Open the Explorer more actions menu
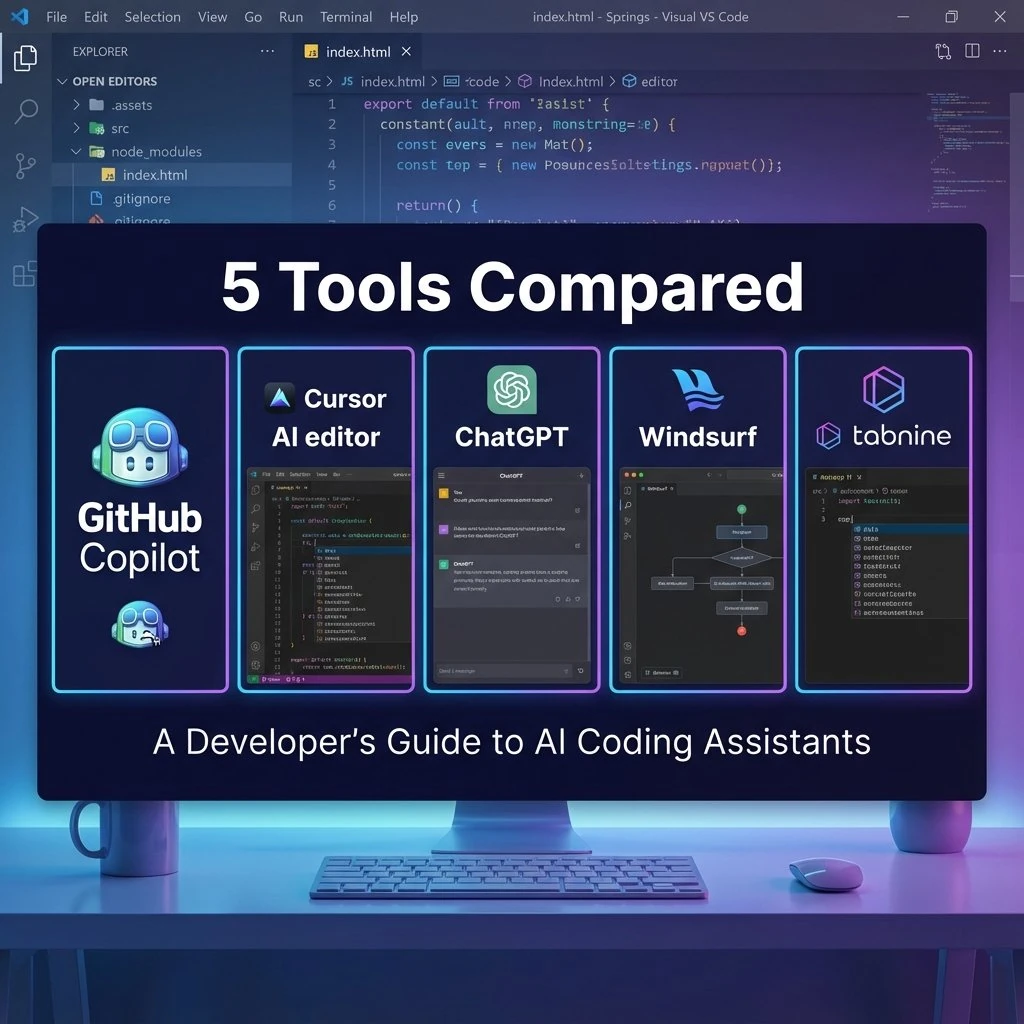Image resolution: width=1024 pixels, height=1024 pixels. (x=266, y=51)
